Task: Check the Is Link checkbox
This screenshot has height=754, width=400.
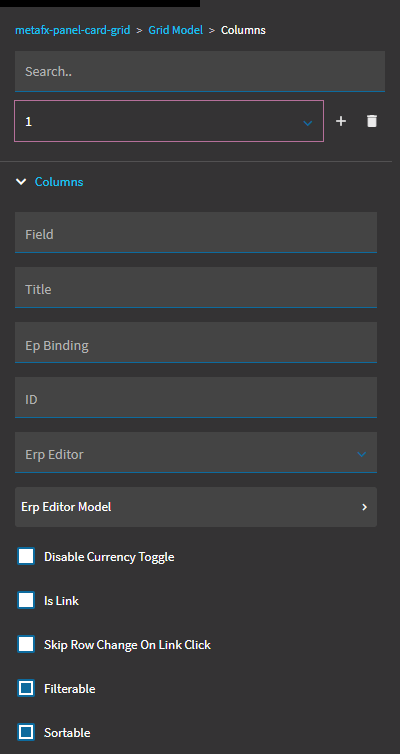Action: 26,601
